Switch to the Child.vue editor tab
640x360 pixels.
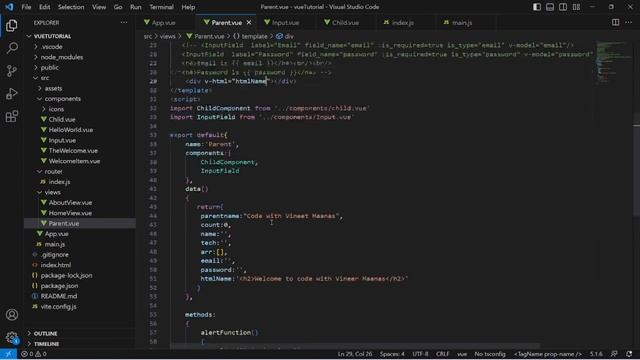point(345,22)
